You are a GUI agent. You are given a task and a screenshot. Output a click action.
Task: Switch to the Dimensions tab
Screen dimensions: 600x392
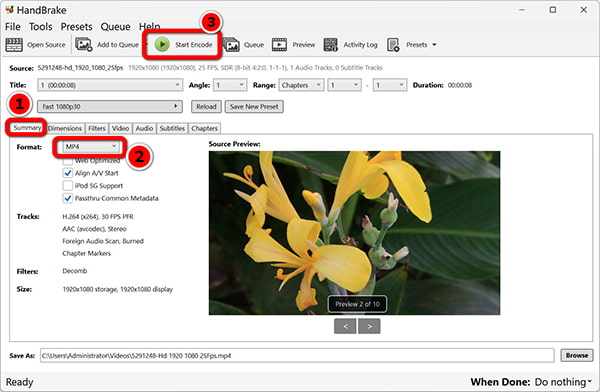(x=65, y=128)
